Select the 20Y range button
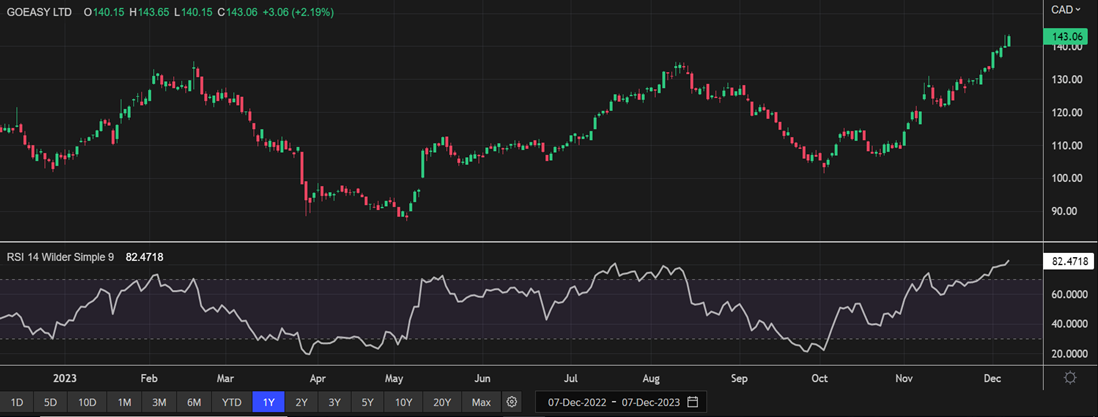The height and width of the screenshot is (417, 1098). coord(442,402)
